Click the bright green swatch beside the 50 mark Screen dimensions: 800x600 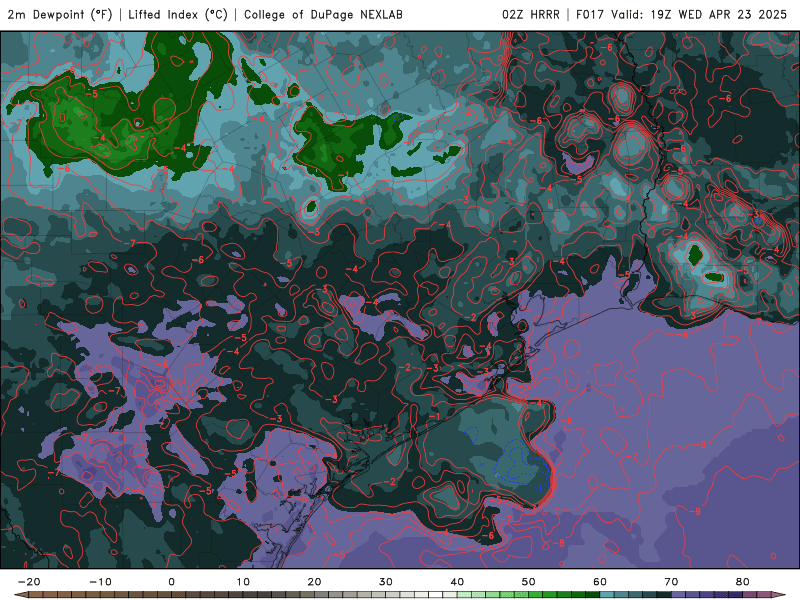pyautogui.click(x=536, y=595)
